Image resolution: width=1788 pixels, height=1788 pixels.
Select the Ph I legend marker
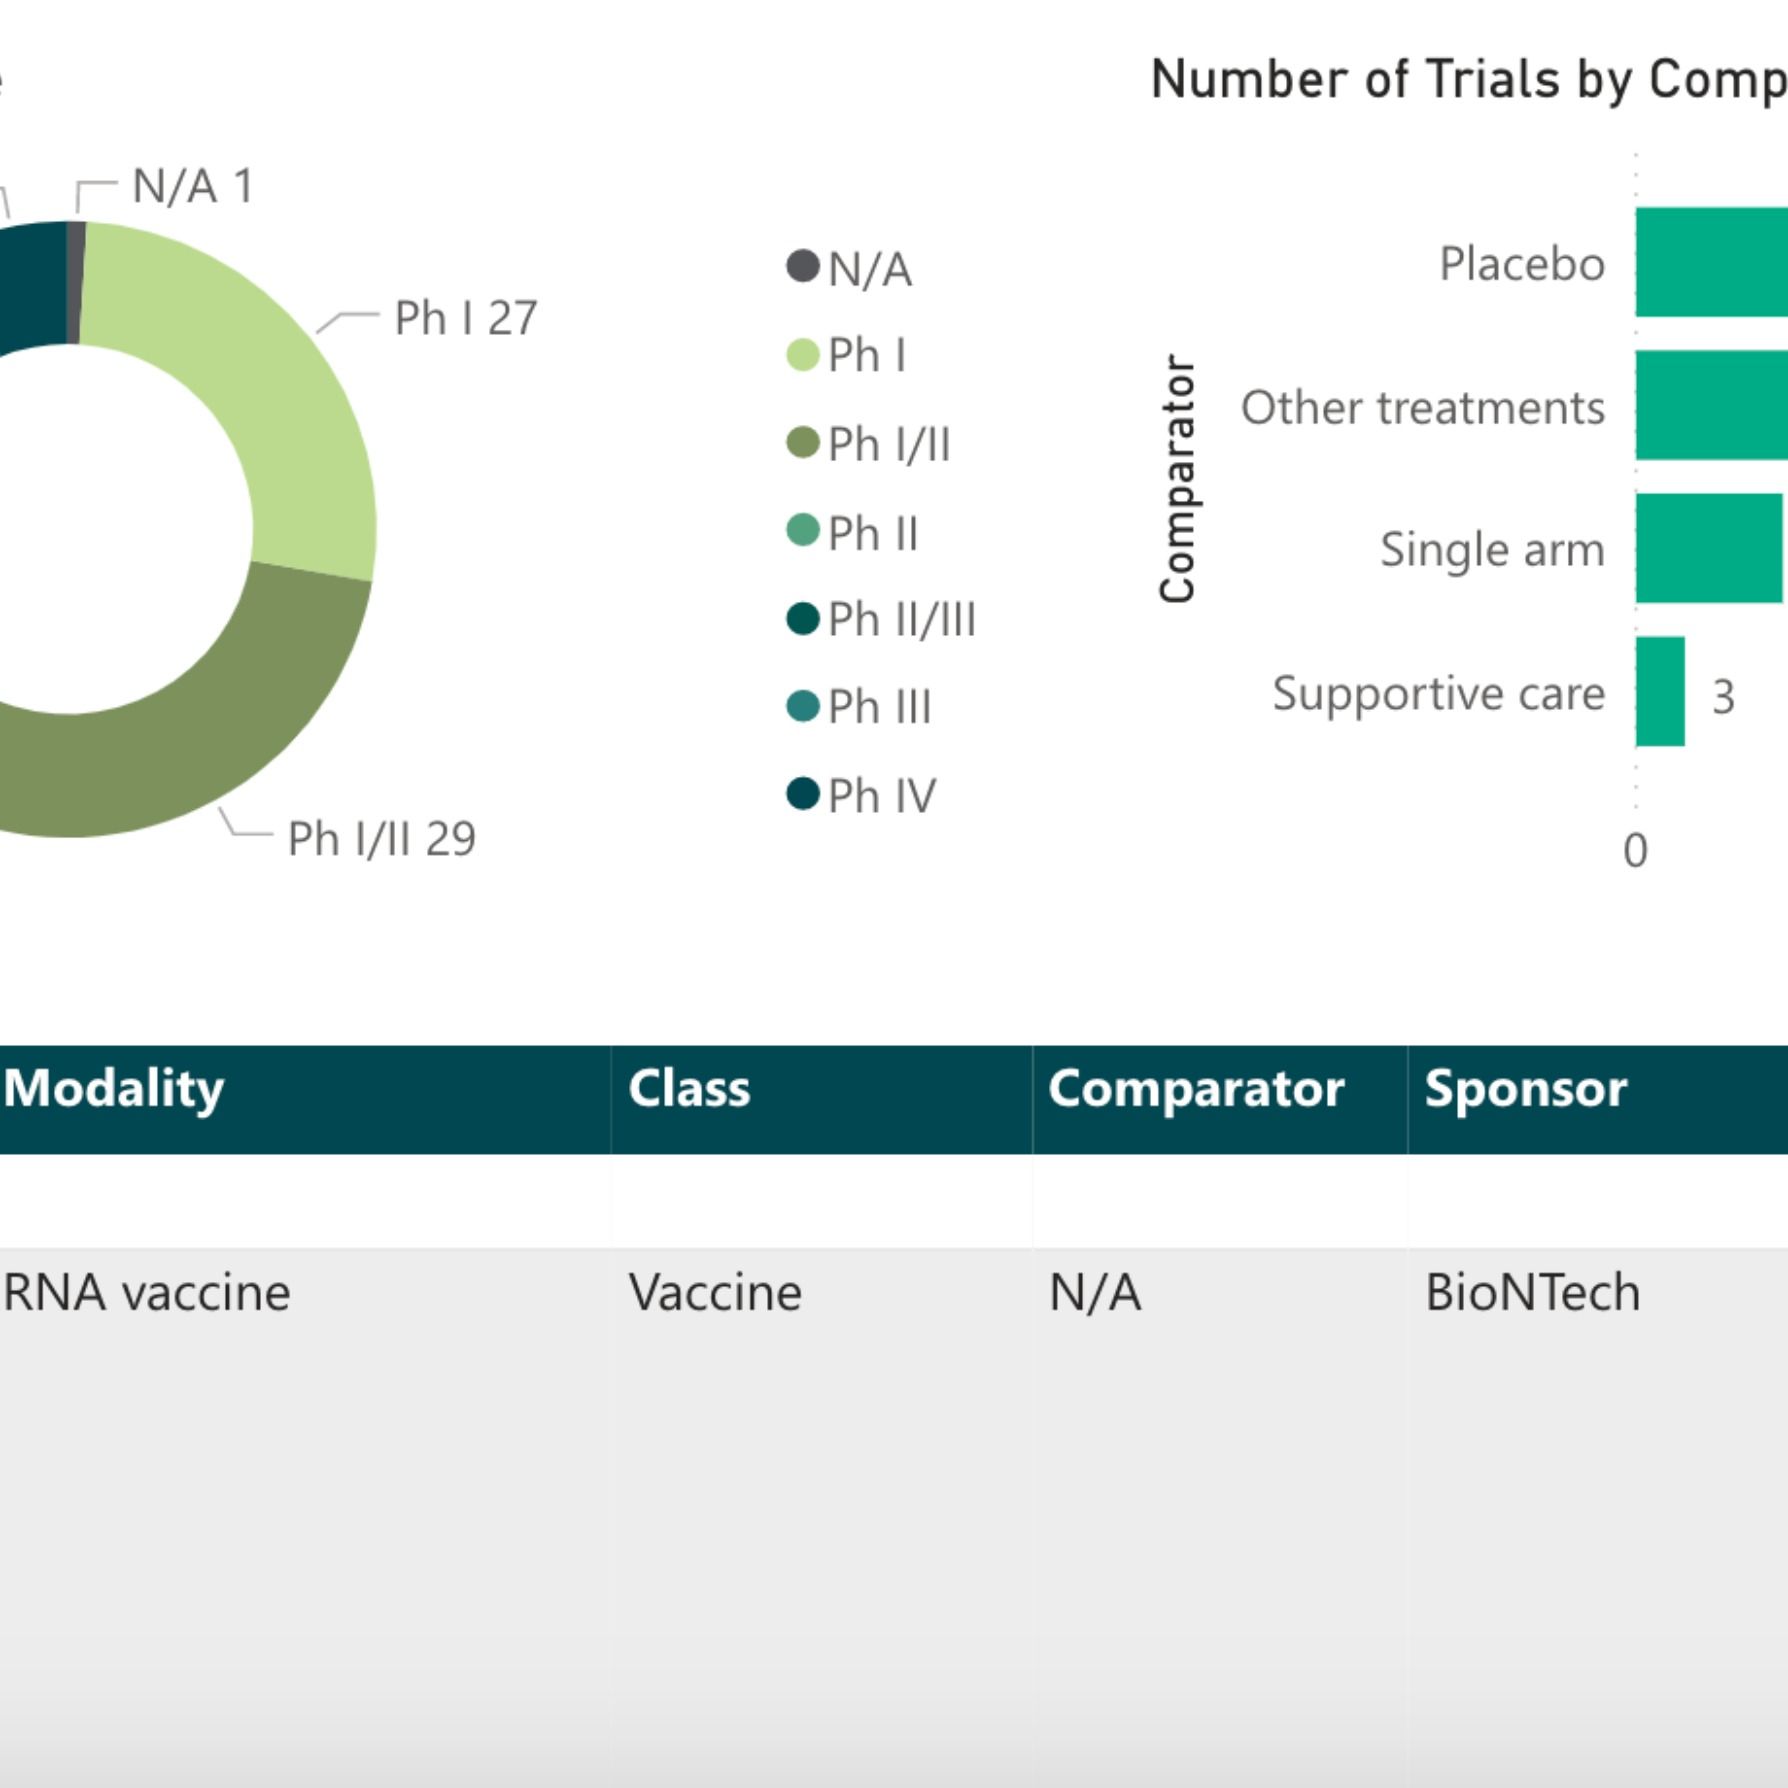803,355
